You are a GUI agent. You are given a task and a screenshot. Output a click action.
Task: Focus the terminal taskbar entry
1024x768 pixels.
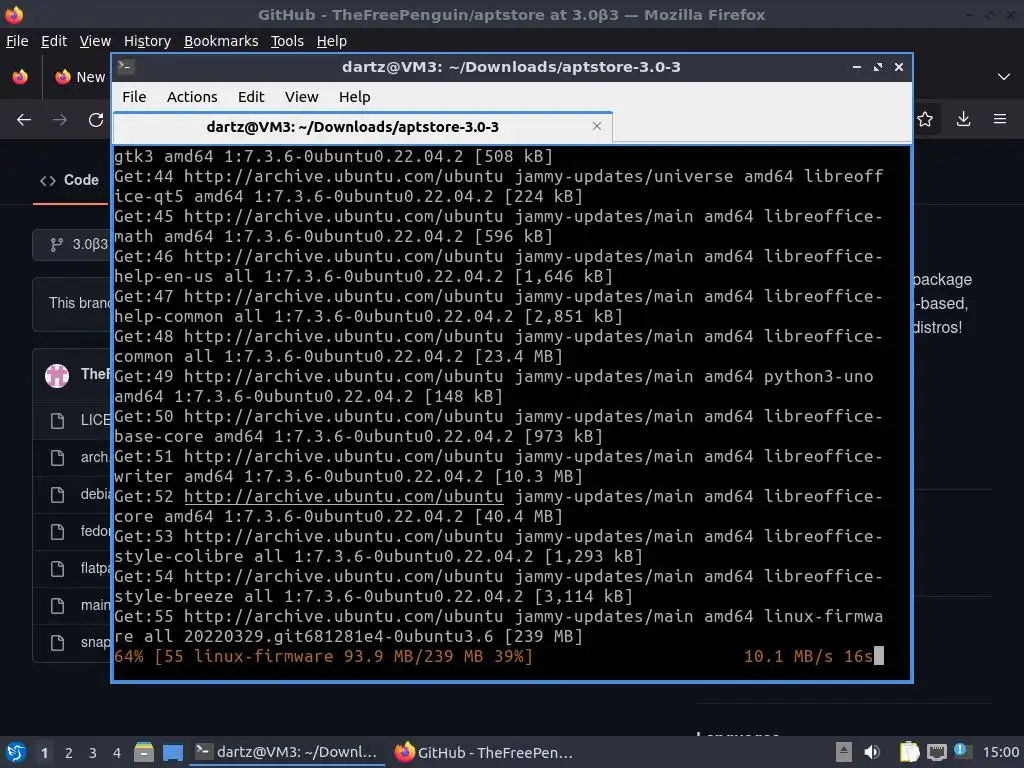click(x=287, y=752)
